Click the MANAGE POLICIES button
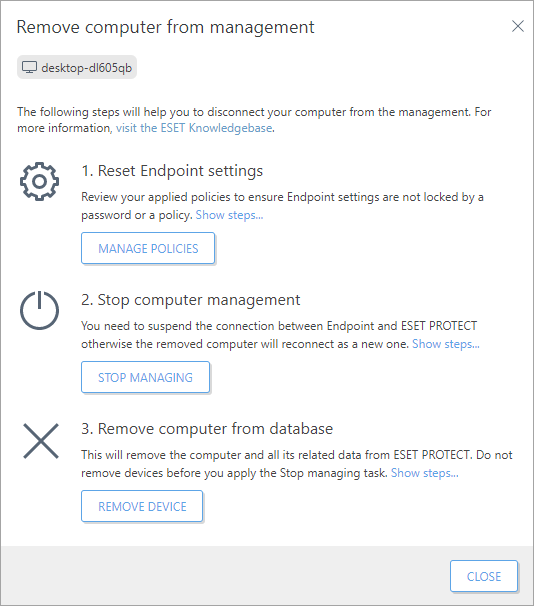This screenshot has height=606, width=534. [x=148, y=248]
